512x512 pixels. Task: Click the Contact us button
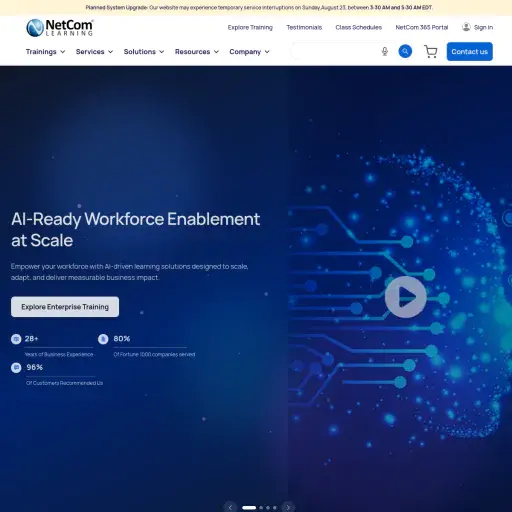pos(470,52)
